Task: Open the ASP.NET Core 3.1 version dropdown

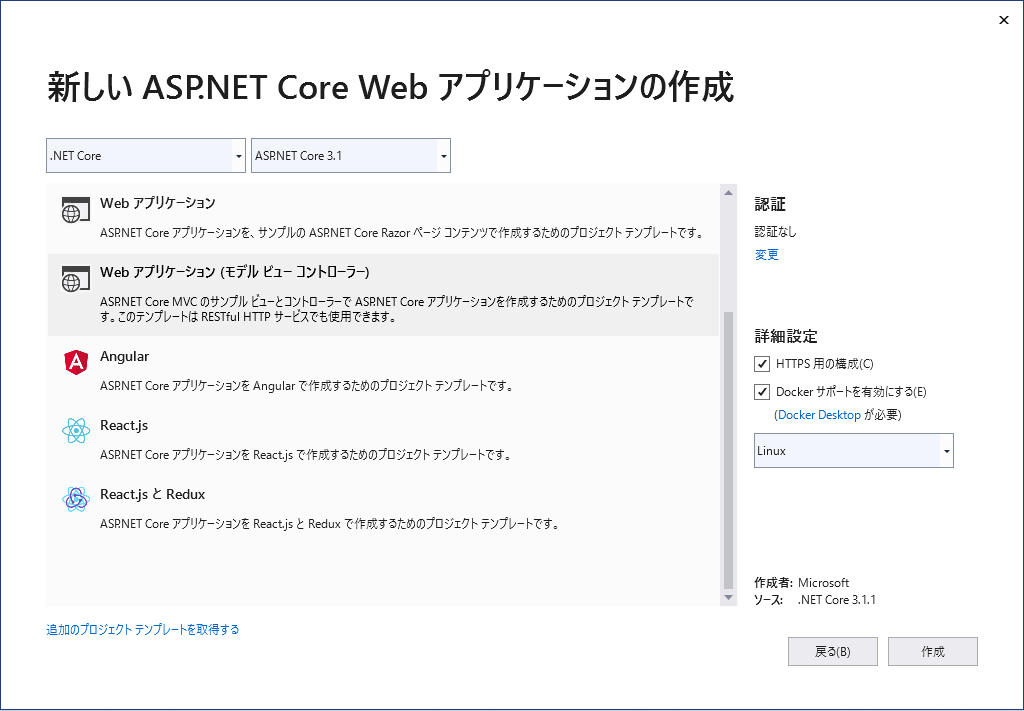Action: click(x=351, y=155)
